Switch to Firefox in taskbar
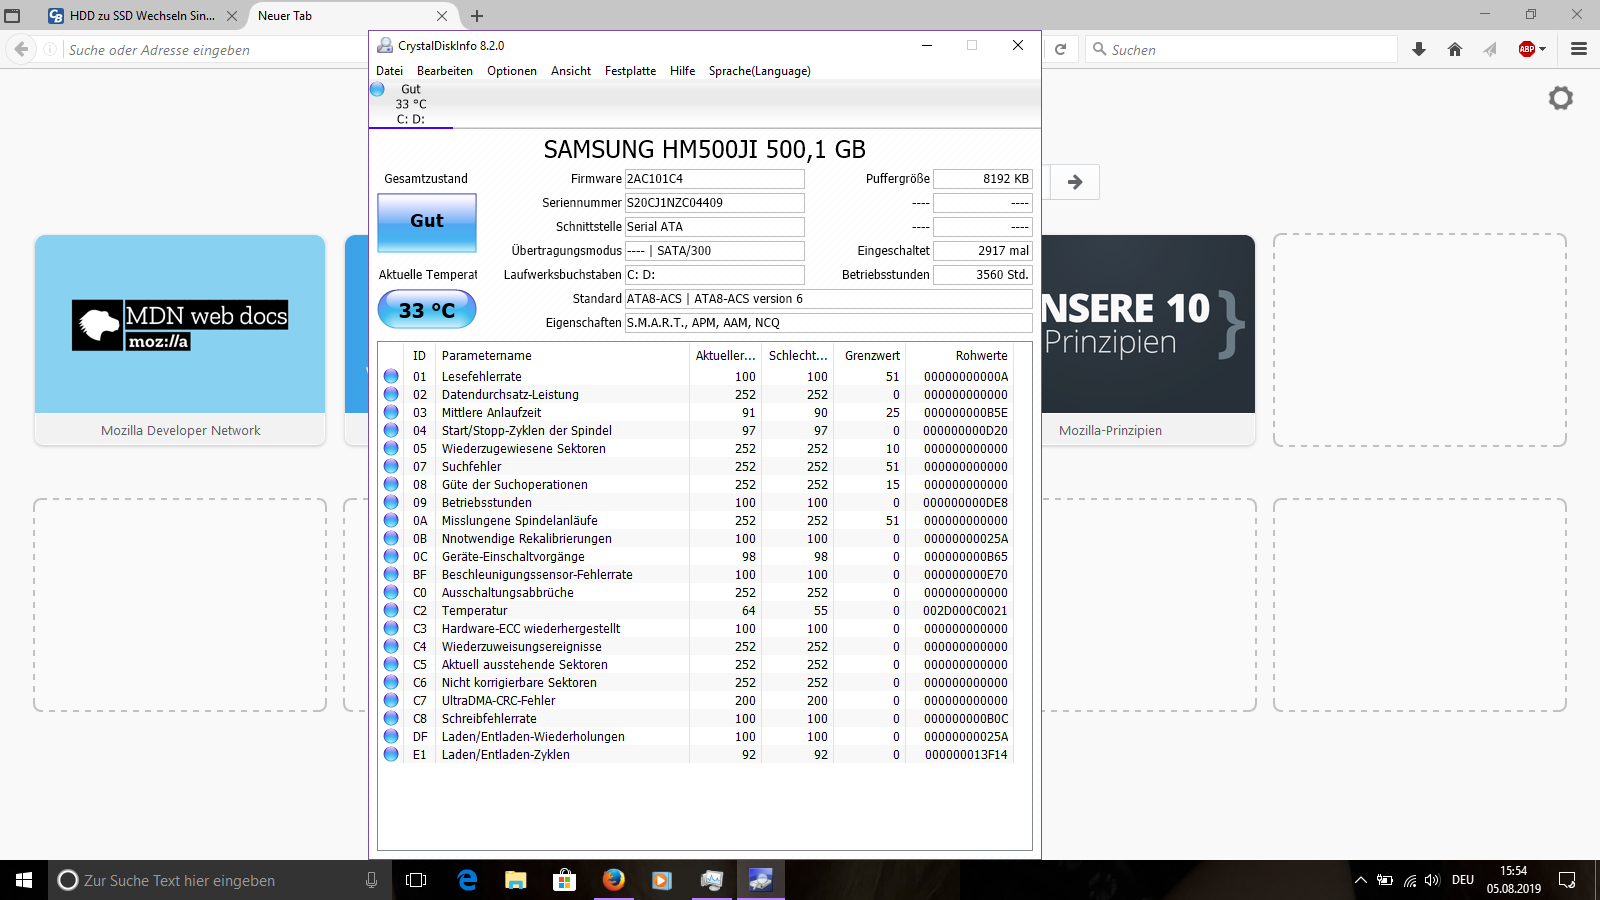This screenshot has height=900, width=1600. click(x=614, y=880)
